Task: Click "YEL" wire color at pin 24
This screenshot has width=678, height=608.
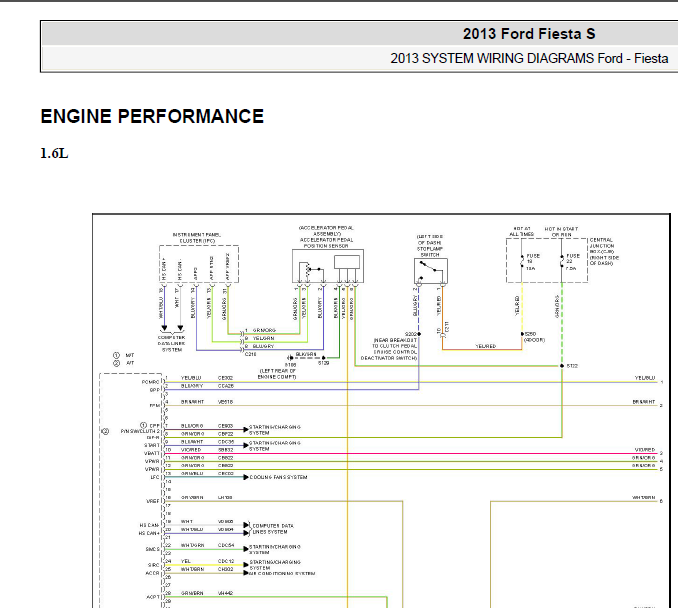Action: coord(185,561)
